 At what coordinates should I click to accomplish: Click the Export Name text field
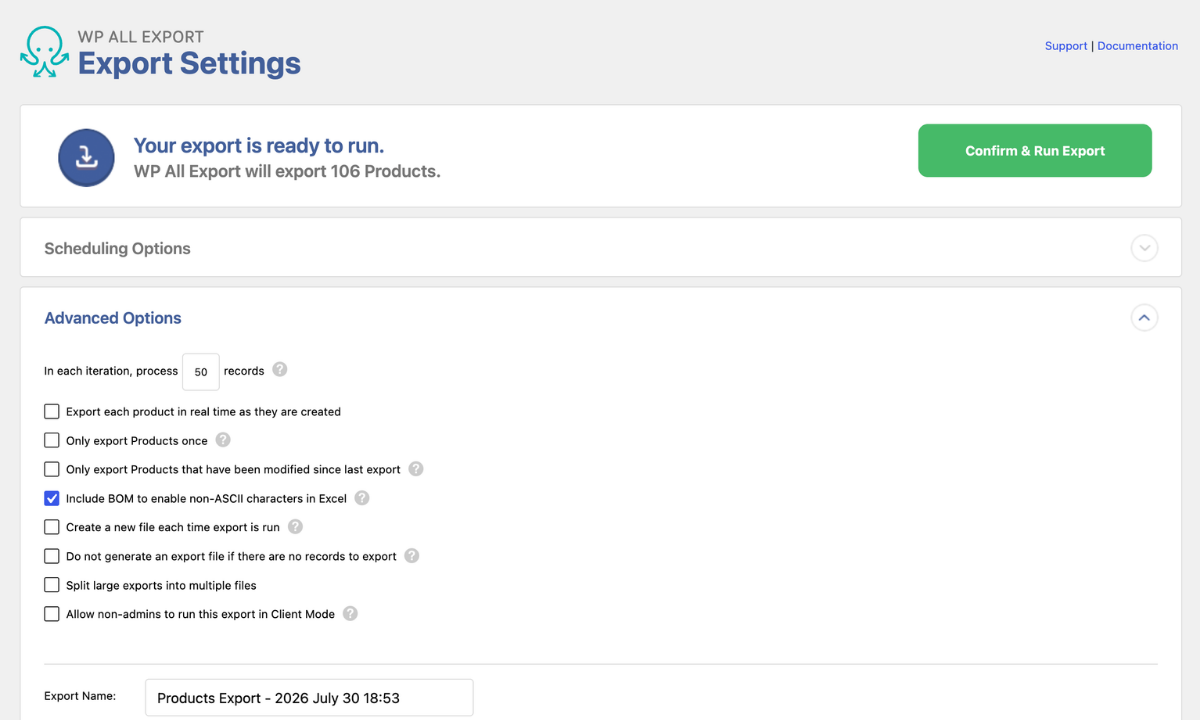[309, 698]
